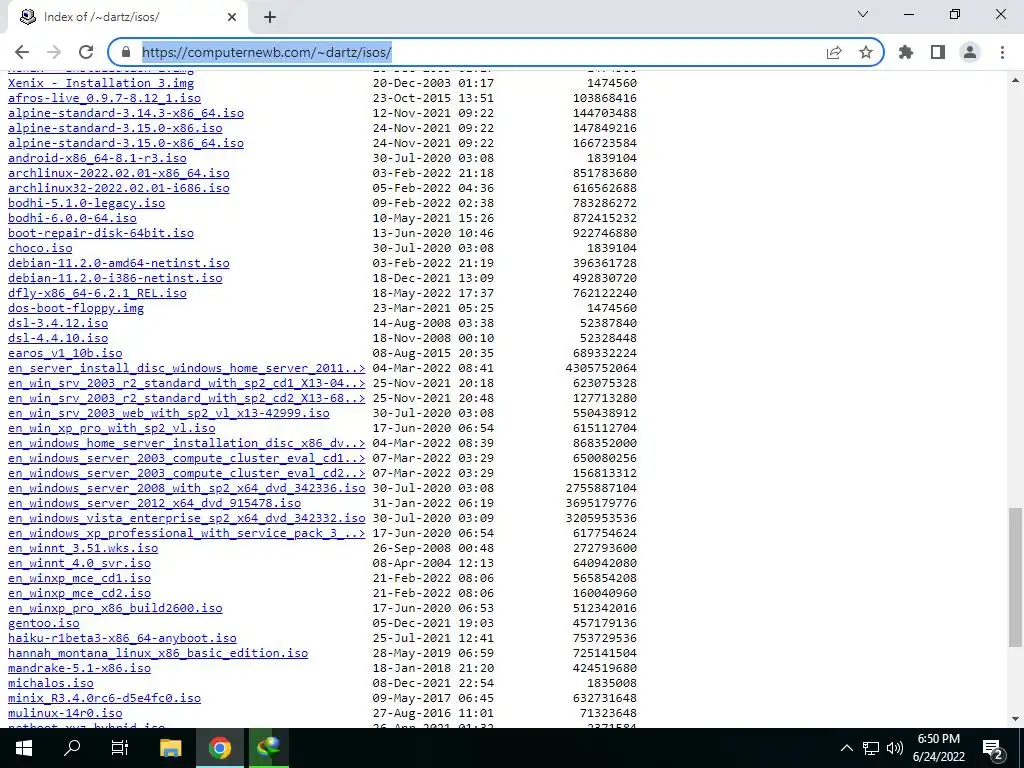Open the taskbar clock showing 6:50 PM
This screenshot has width=1024, height=768.
tap(938, 748)
